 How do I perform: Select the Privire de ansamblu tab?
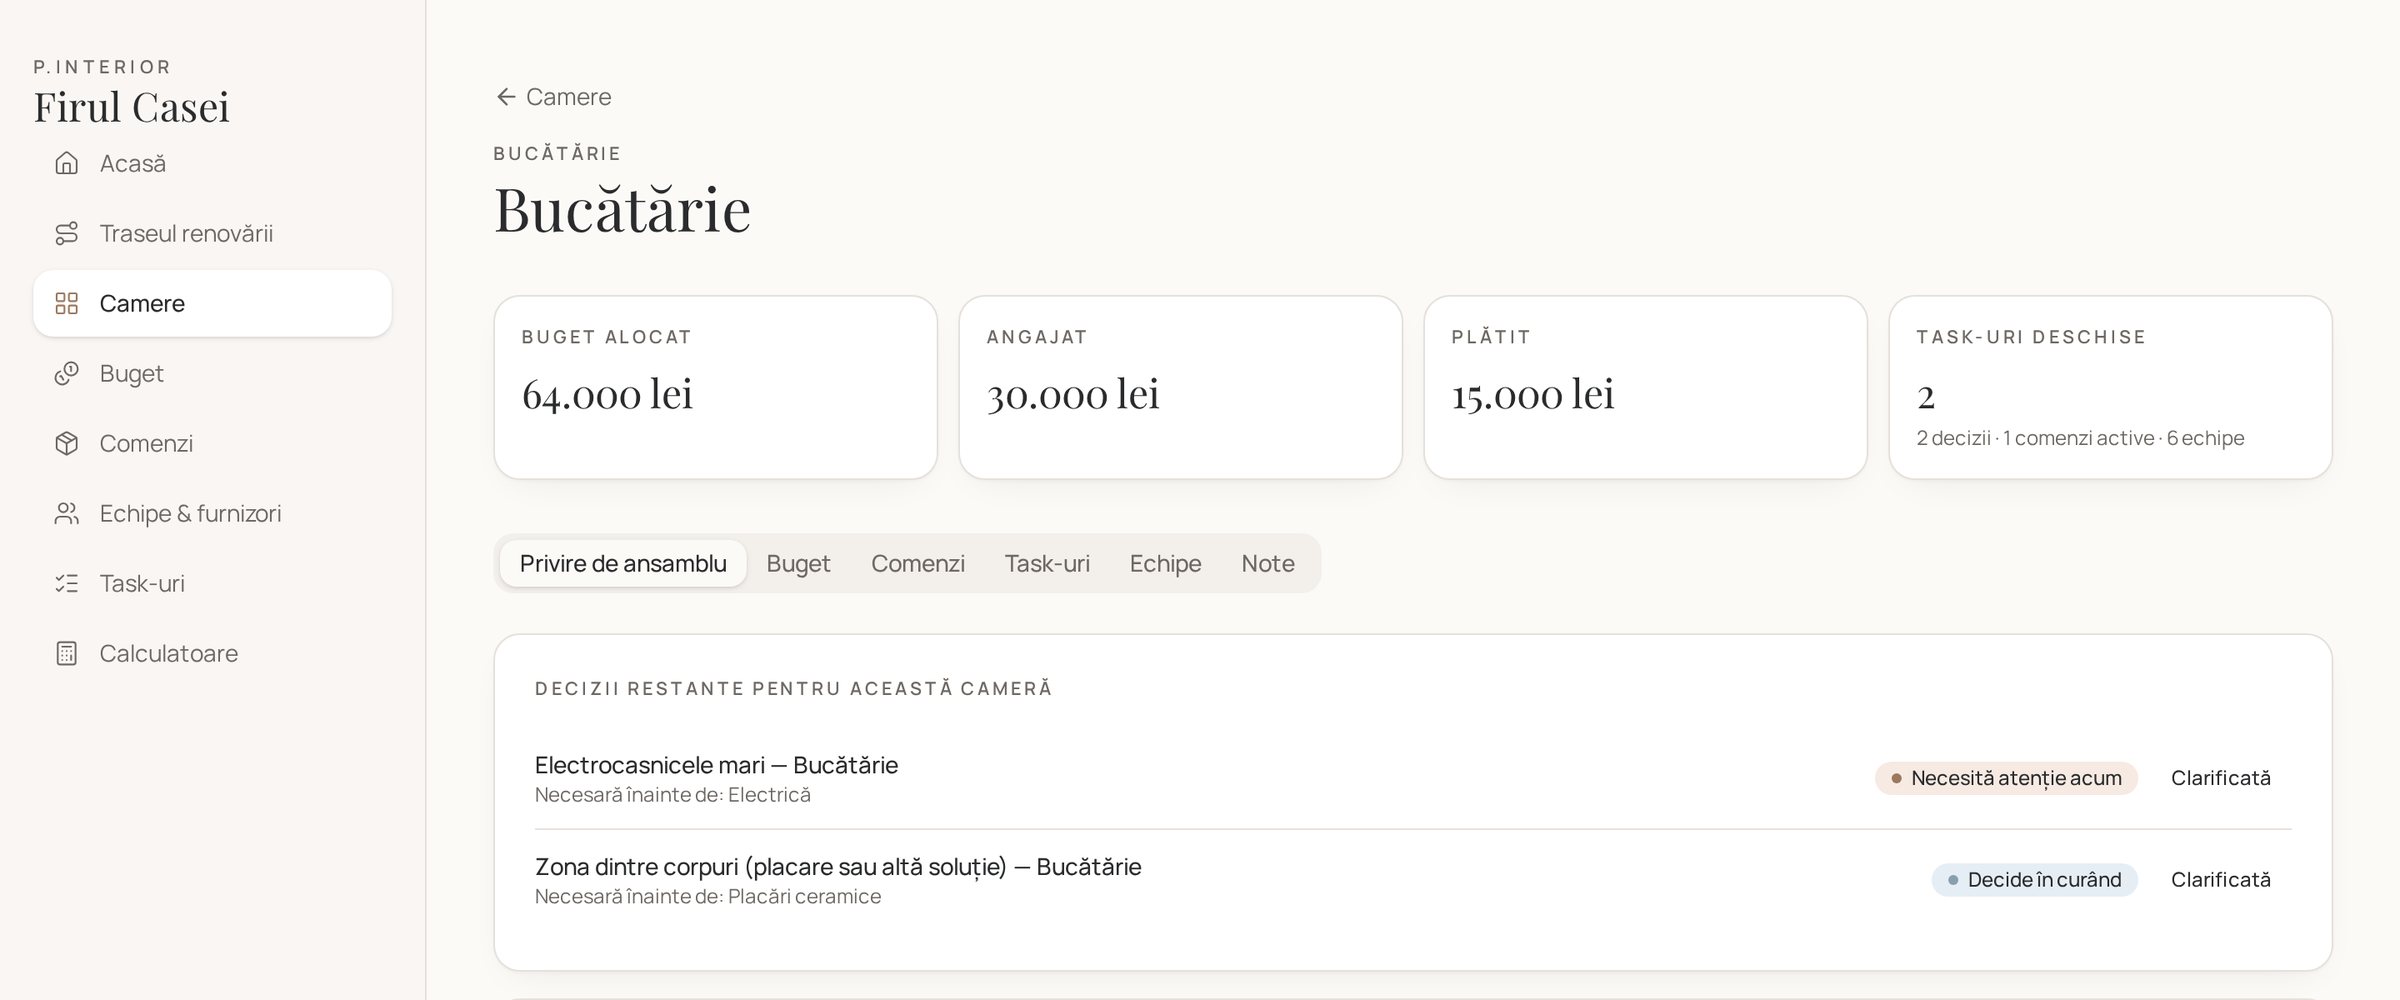(x=623, y=563)
